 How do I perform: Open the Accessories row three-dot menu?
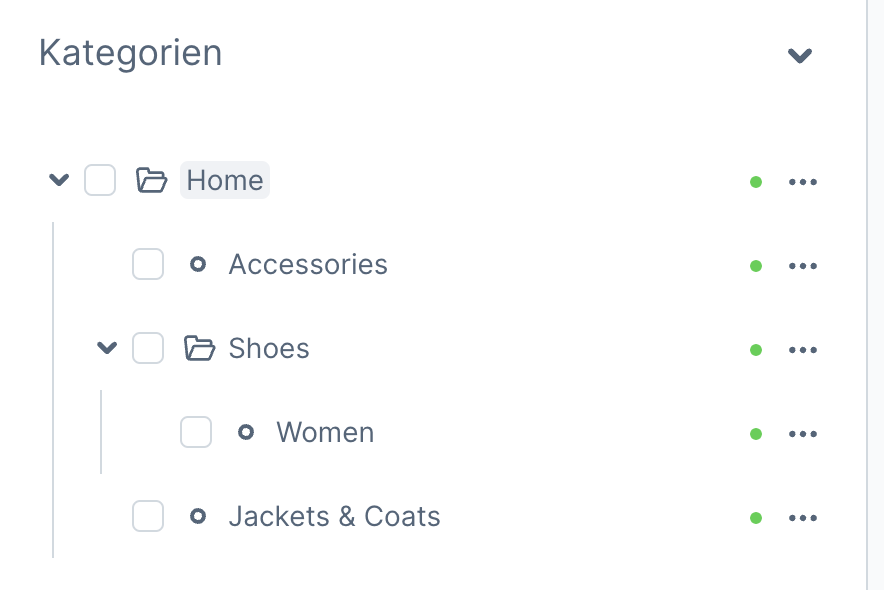[803, 266]
